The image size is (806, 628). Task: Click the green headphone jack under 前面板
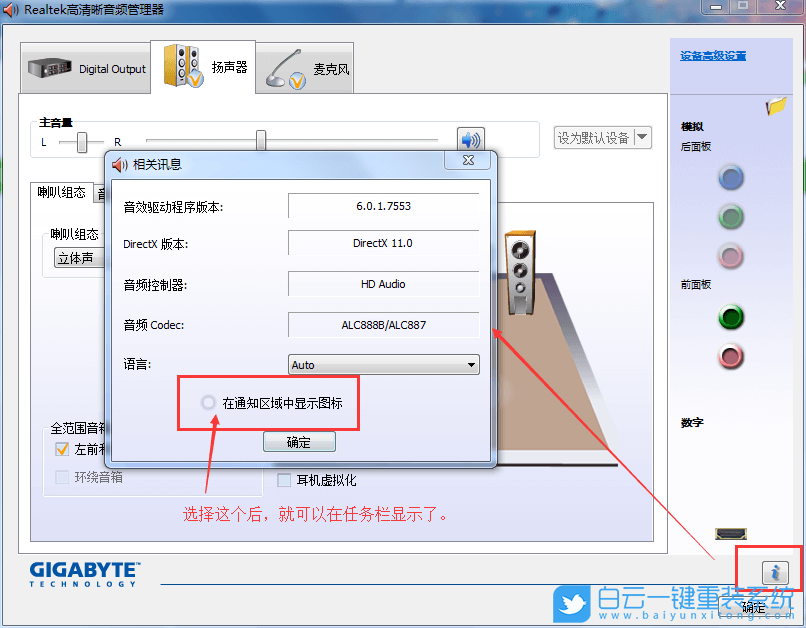pyautogui.click(x=731, y=318)
